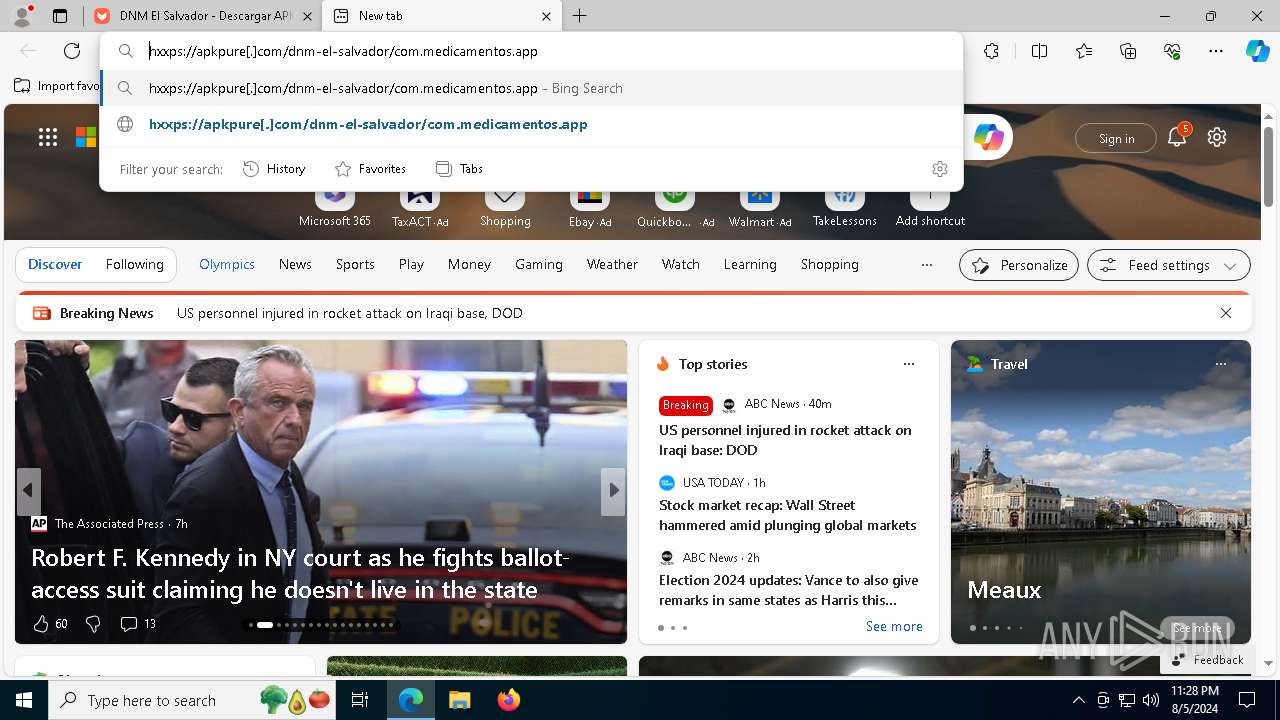Open the Collections icon
The width and height of the screenshot is (1280, 720).
[x=1128, y=51]
